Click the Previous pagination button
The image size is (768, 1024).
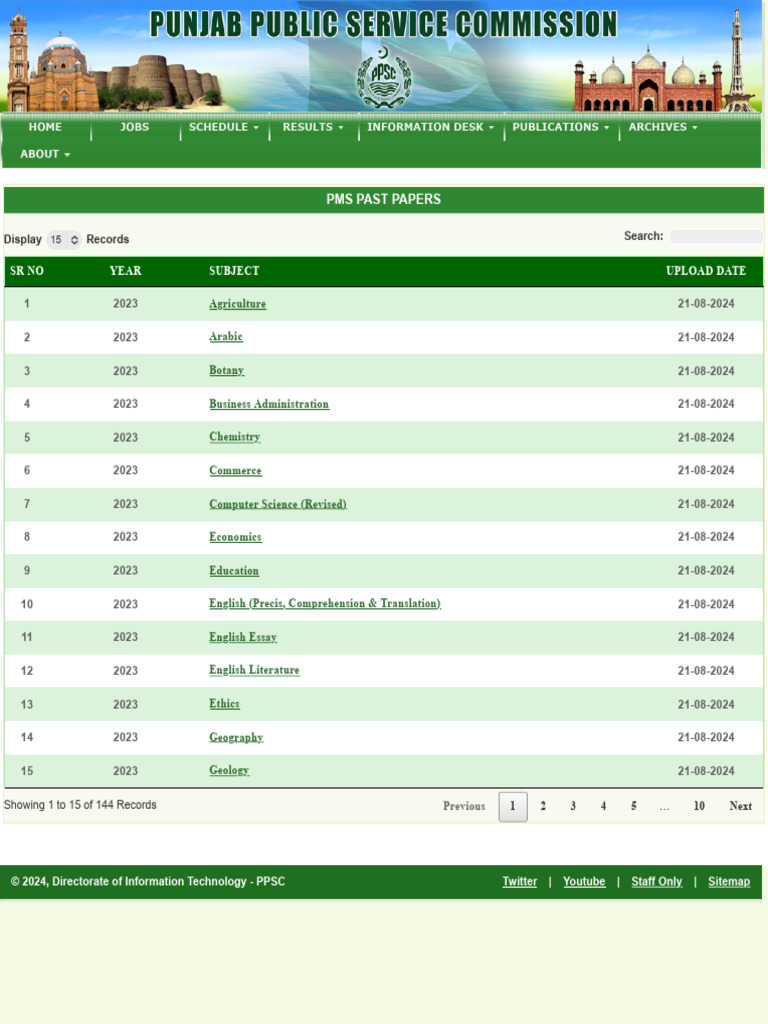464,806
